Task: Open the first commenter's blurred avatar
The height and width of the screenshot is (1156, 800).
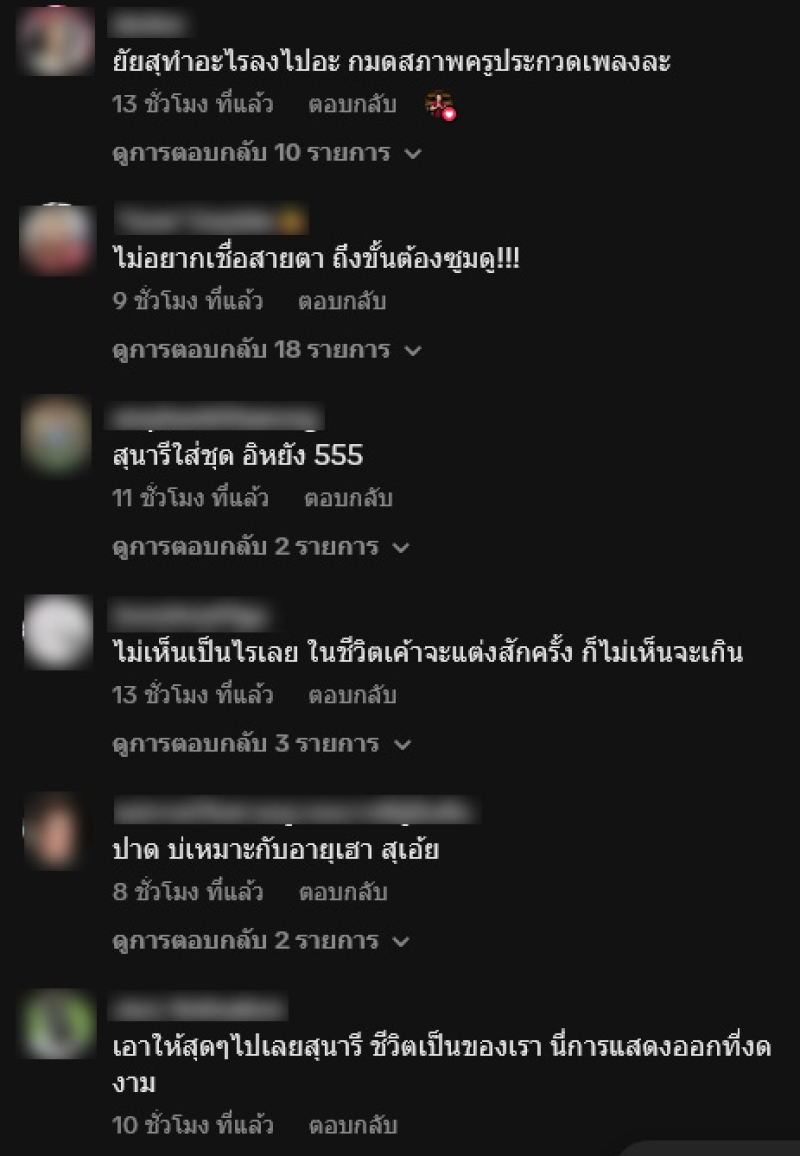Action: point(56,41)
